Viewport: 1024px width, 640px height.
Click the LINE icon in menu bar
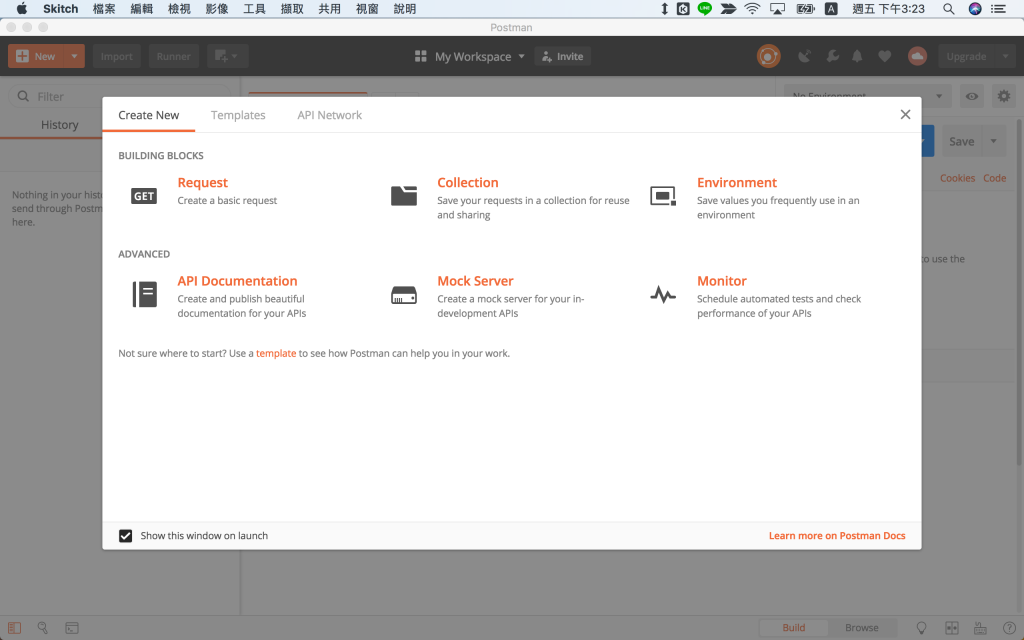tap(705, 8)
